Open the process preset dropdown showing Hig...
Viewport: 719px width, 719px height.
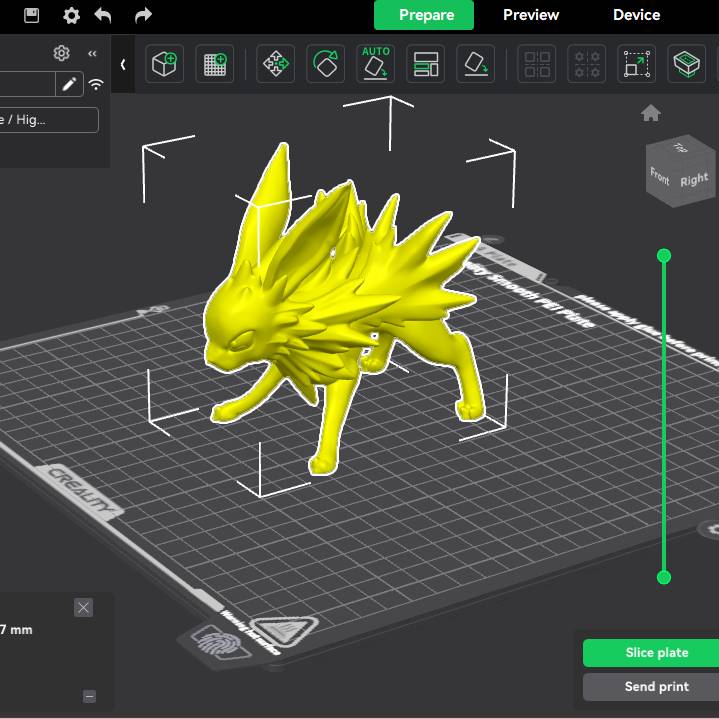coord(48,120)
